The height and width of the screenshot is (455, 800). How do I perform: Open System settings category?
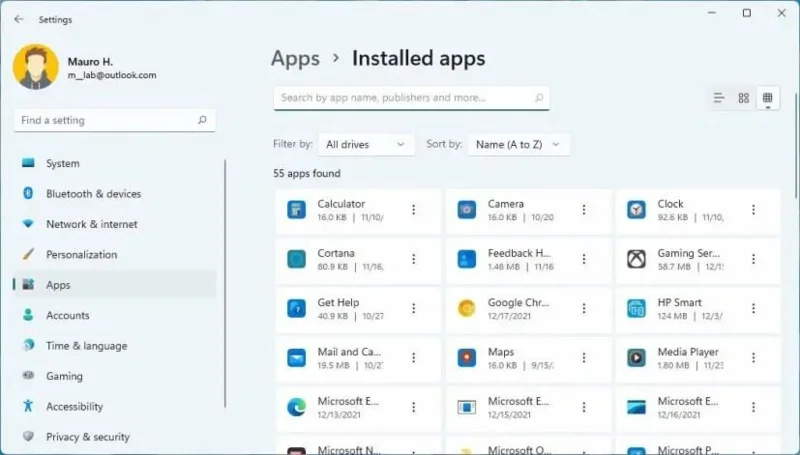click(x=115, y=163)
